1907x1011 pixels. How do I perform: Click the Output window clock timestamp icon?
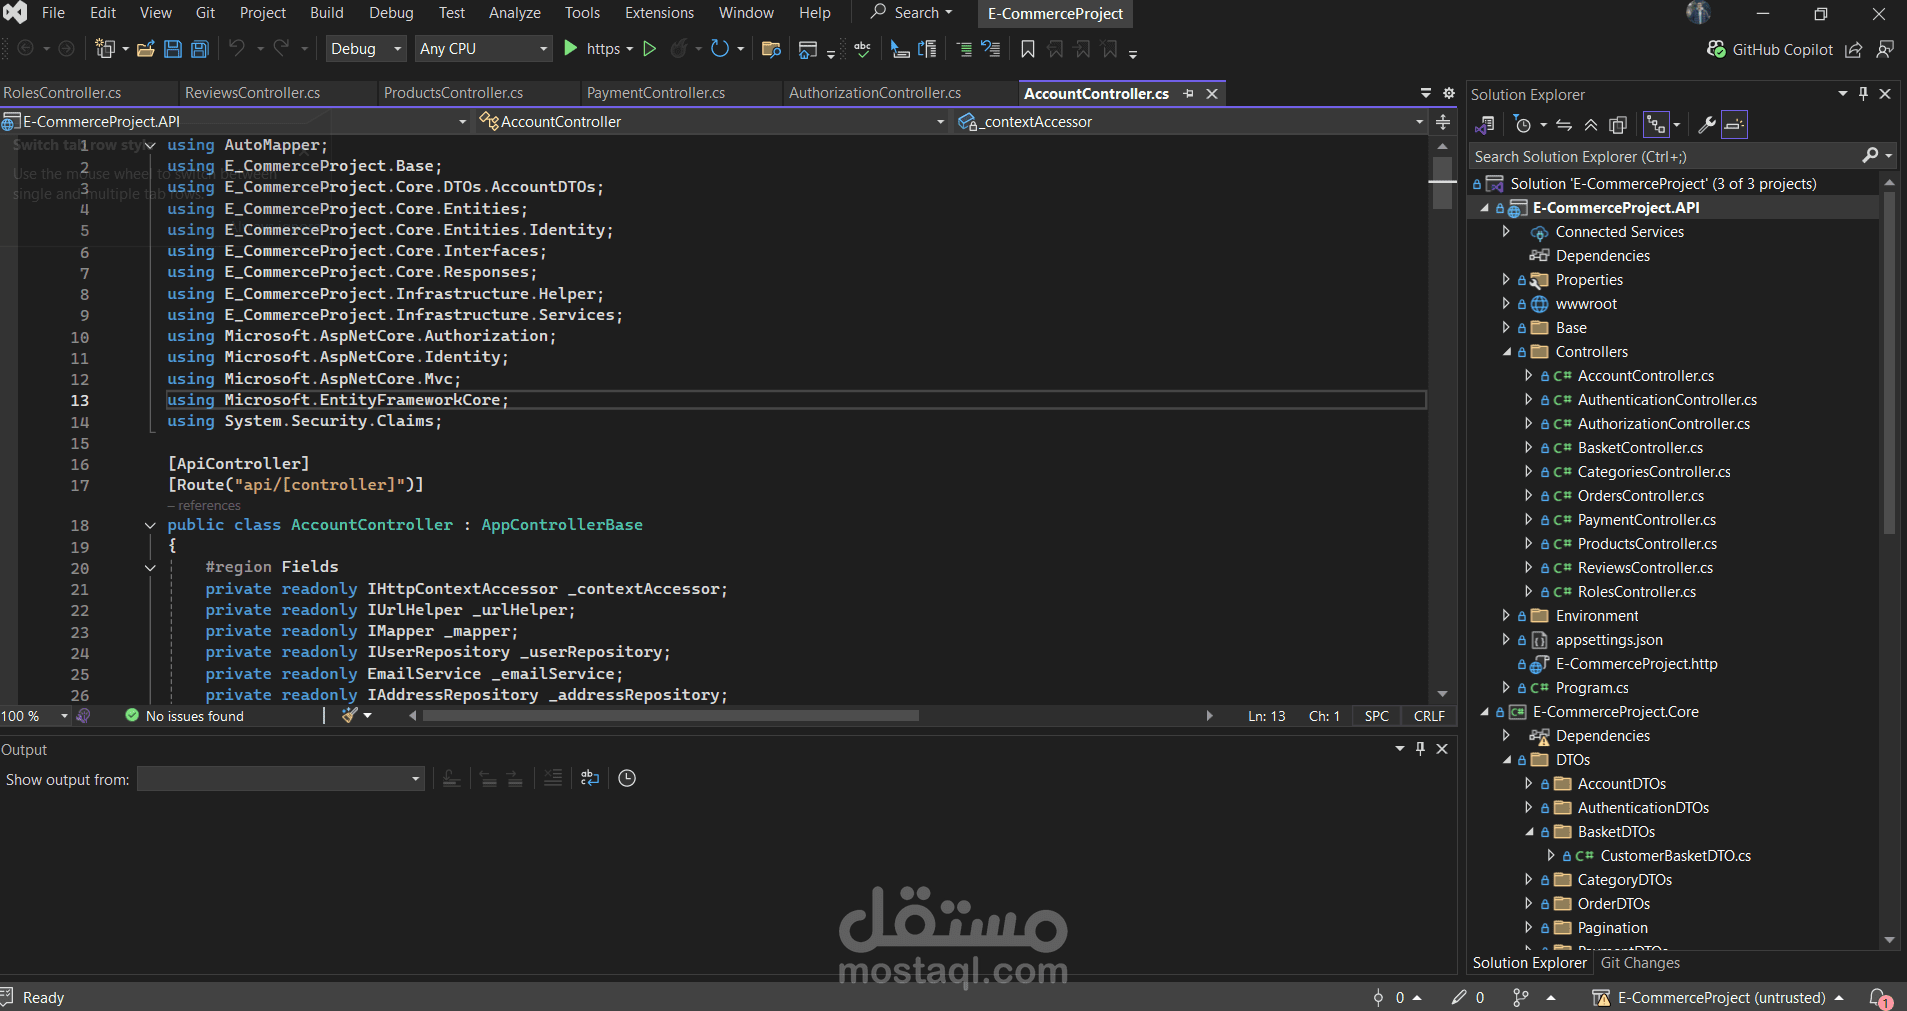[627, 779]
